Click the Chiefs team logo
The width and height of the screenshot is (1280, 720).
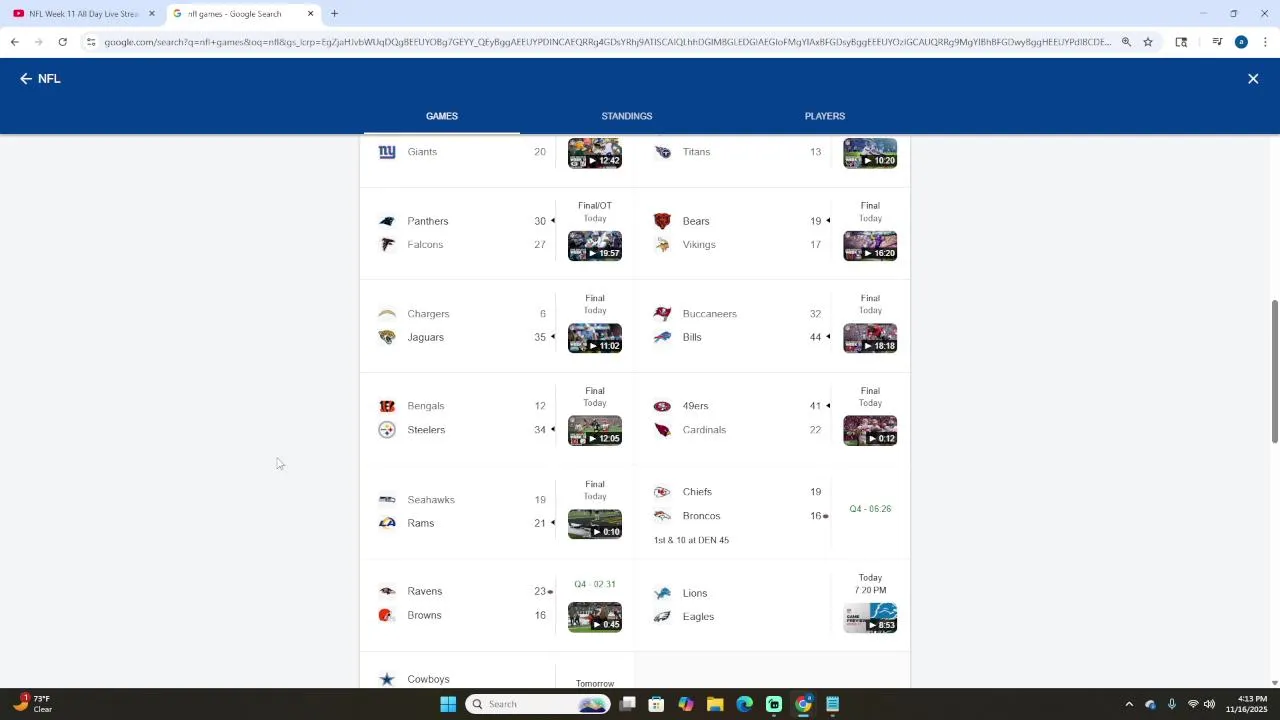pyautogui.click(x=662, y=492)
